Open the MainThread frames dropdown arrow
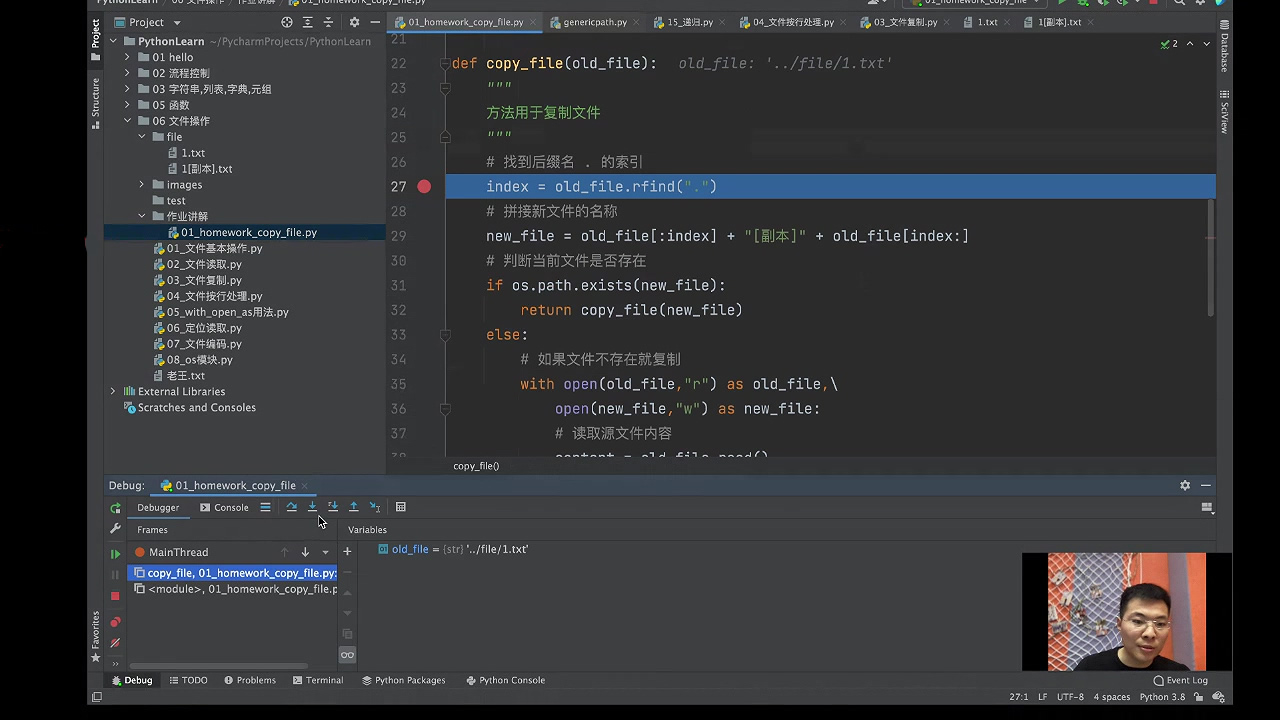Image resolution: width=1280 pixels, height=720 pixels. click(325, 552)
